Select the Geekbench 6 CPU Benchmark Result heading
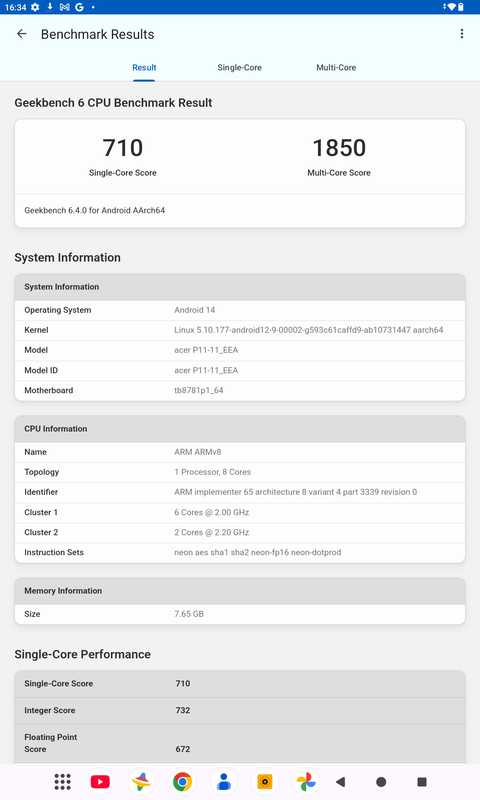 pyautogui.click(x=113, y=103)
